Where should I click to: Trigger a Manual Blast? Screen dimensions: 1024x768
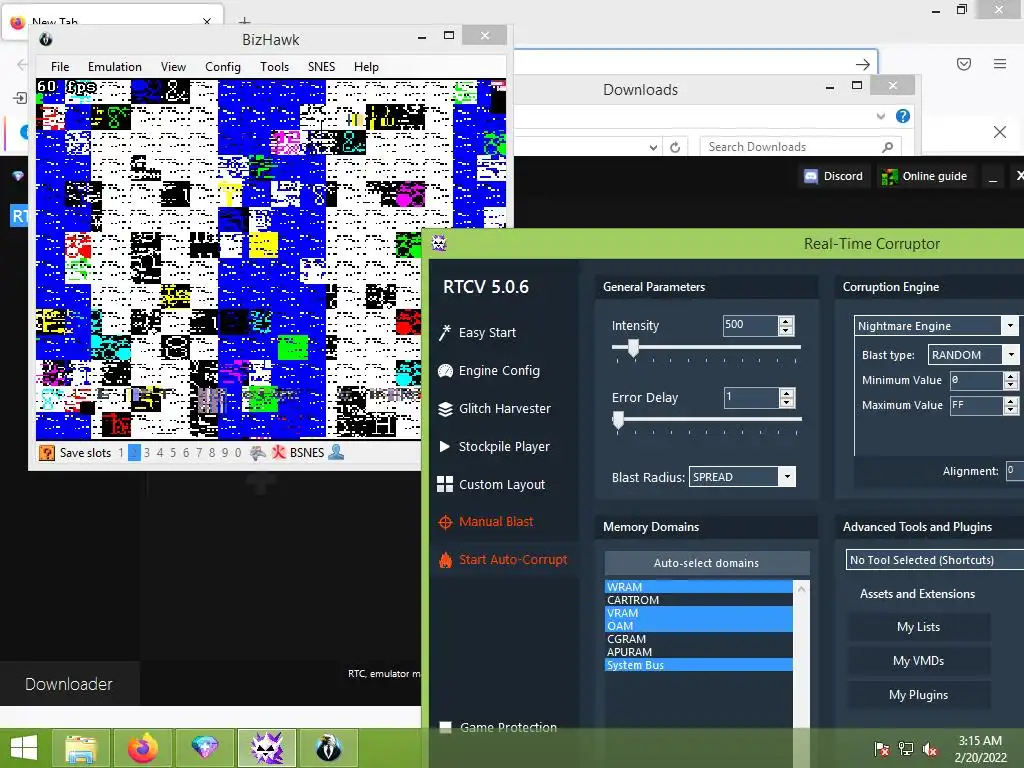tap(486, 521)
